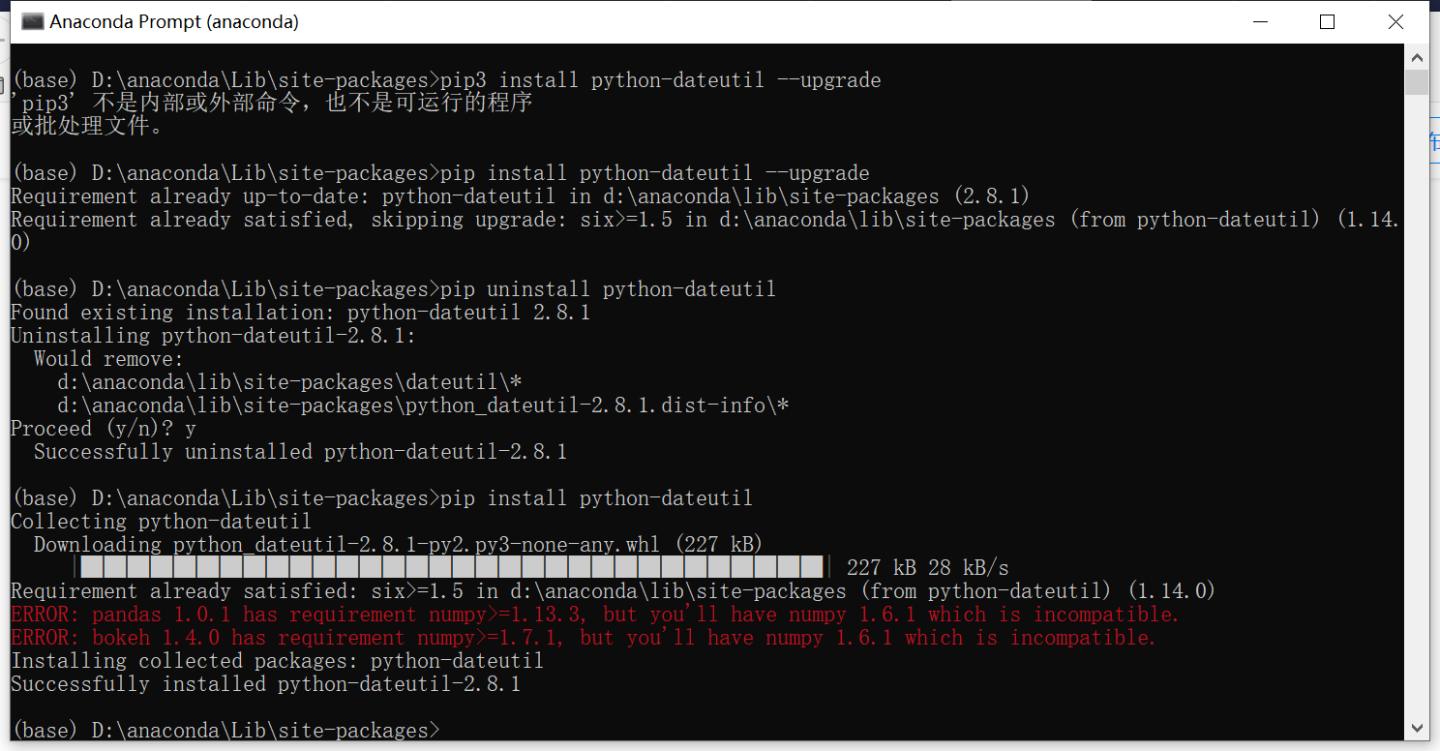Viewport: 1440px width, 751px height.
Task: Click the "Anaconda Prompt (anaconda)" title text
Action: pyautogui.click(x=174, y=21)
